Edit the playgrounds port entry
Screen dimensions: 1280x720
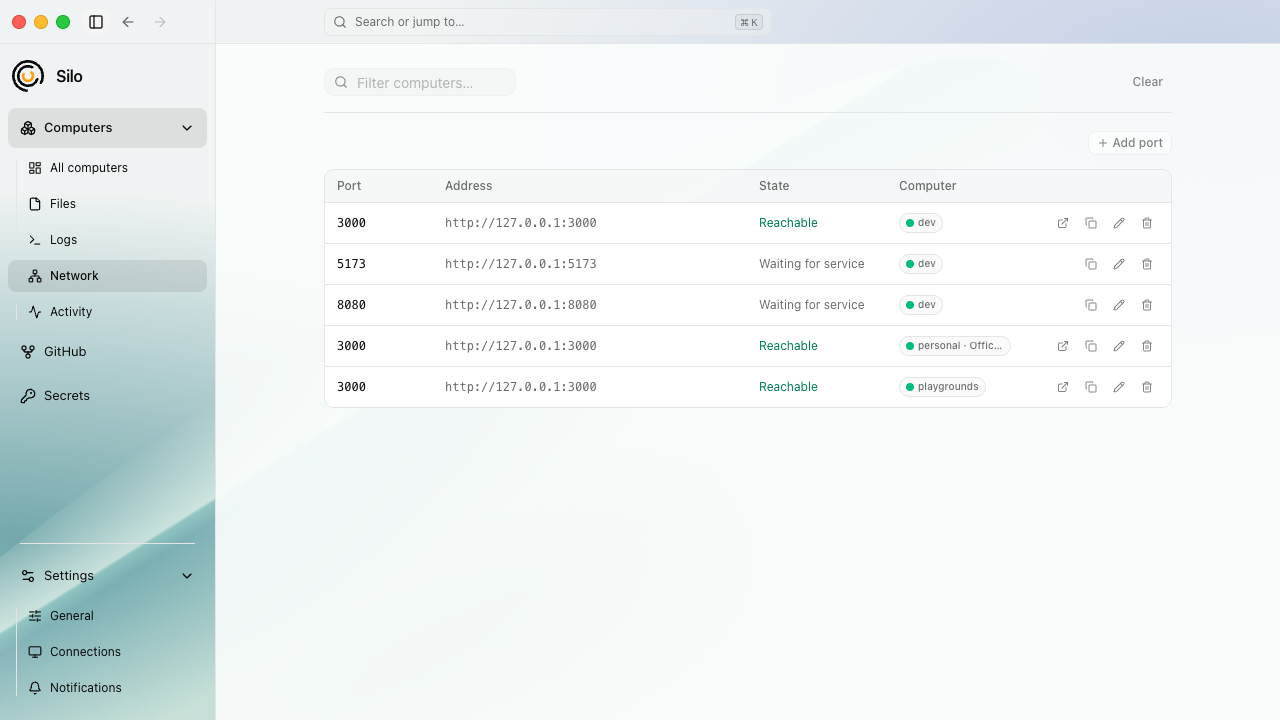(x=1119, y=387)
